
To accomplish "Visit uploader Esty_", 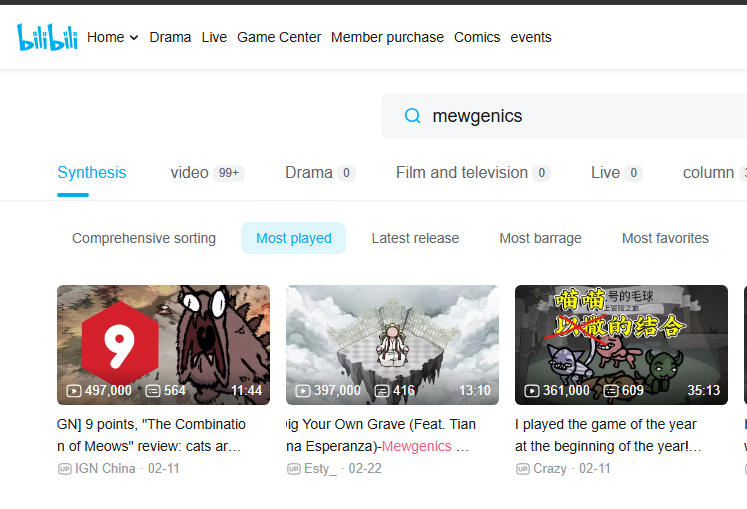I will click(x=320, y=468).
